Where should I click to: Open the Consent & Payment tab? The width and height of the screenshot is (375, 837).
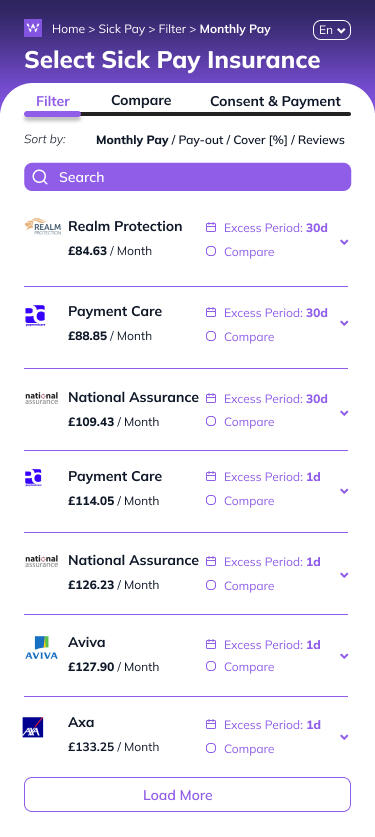[275, 101]
